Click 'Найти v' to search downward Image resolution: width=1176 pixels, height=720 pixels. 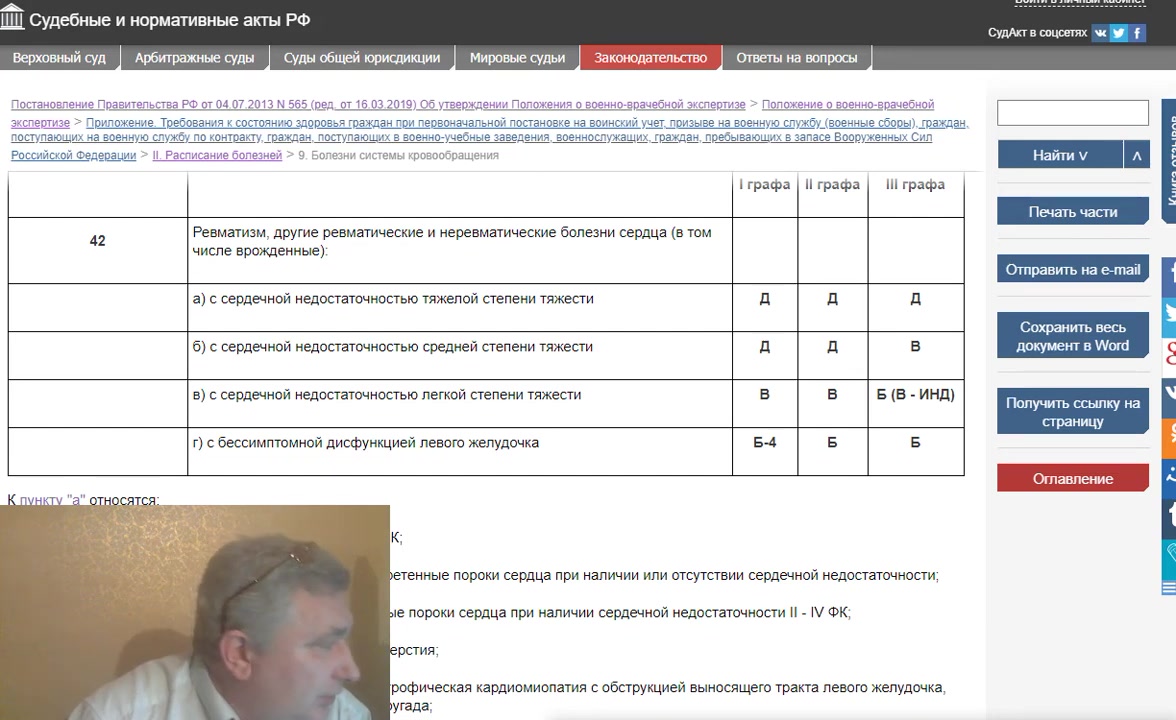tap(1059, 155)
